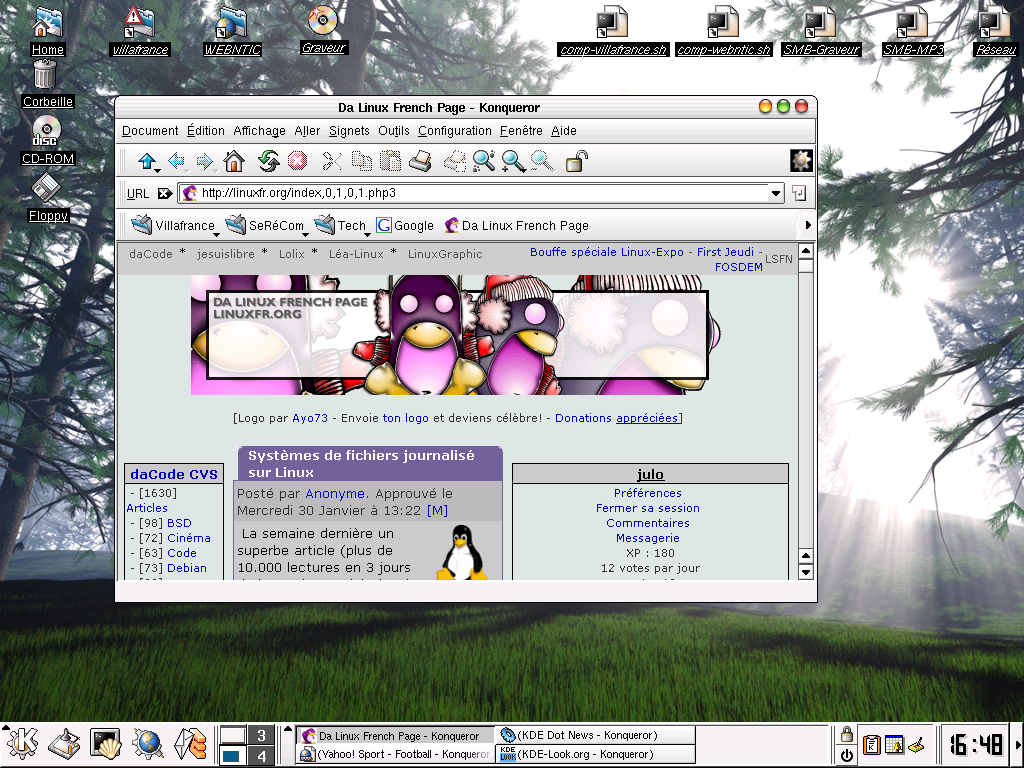Viewport: 1024px width, 768px height.
Task: Show more bookmarks with the toolbar arrow
Action: pos(808,225)
